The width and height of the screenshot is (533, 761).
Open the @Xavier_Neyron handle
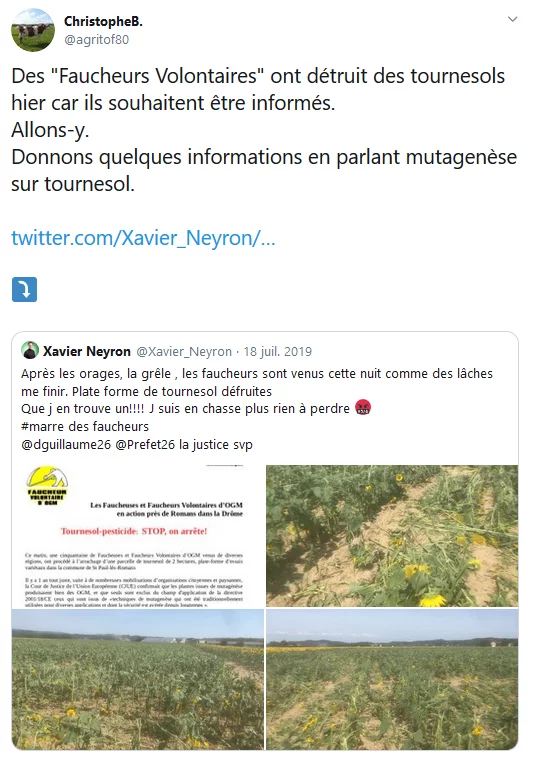point(183,351)
